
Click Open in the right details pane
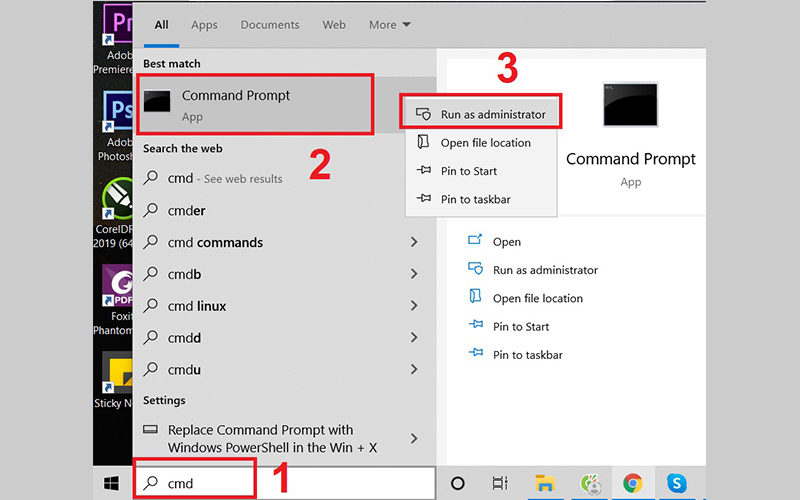[506, 242]
